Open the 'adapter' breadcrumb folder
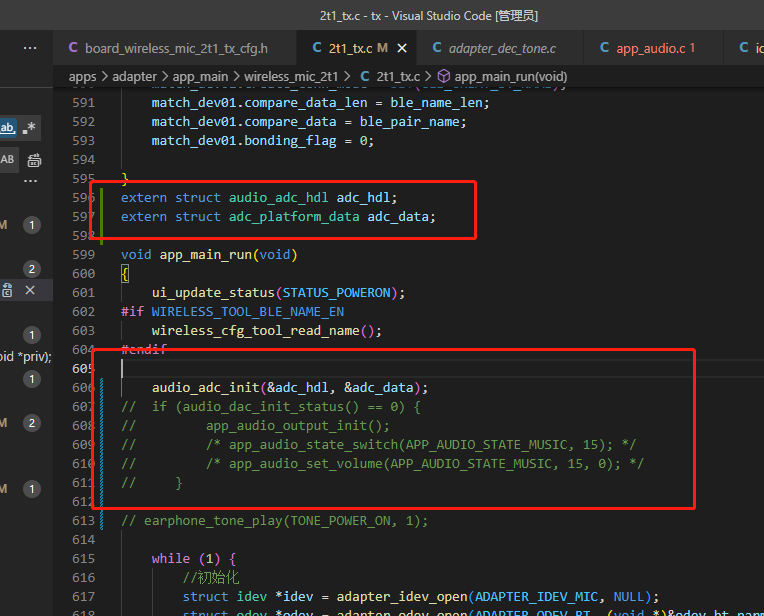This screenshot has width=764, height=616. point(134,77)
